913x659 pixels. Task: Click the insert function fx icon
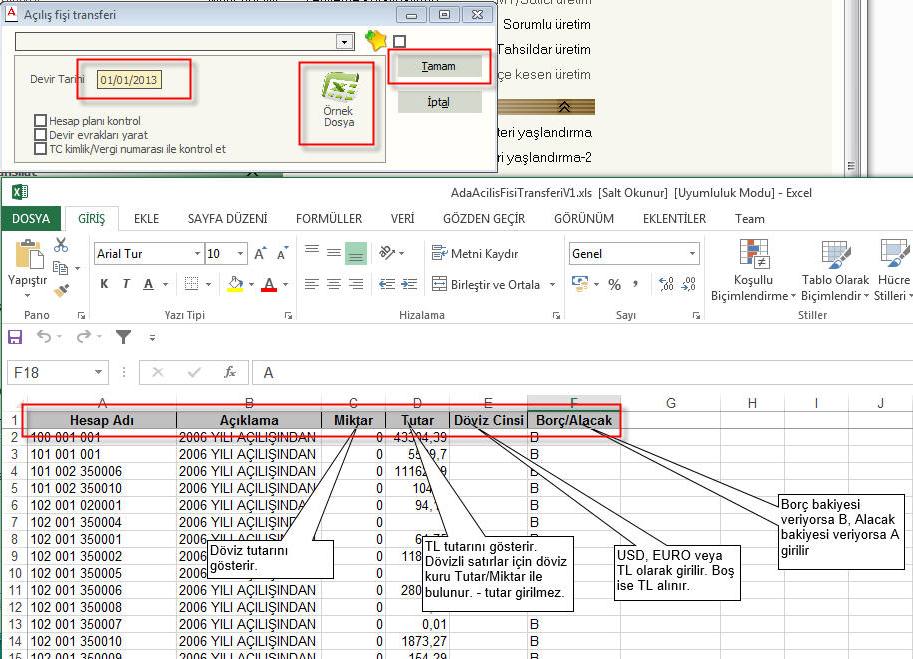coord(230,372)
